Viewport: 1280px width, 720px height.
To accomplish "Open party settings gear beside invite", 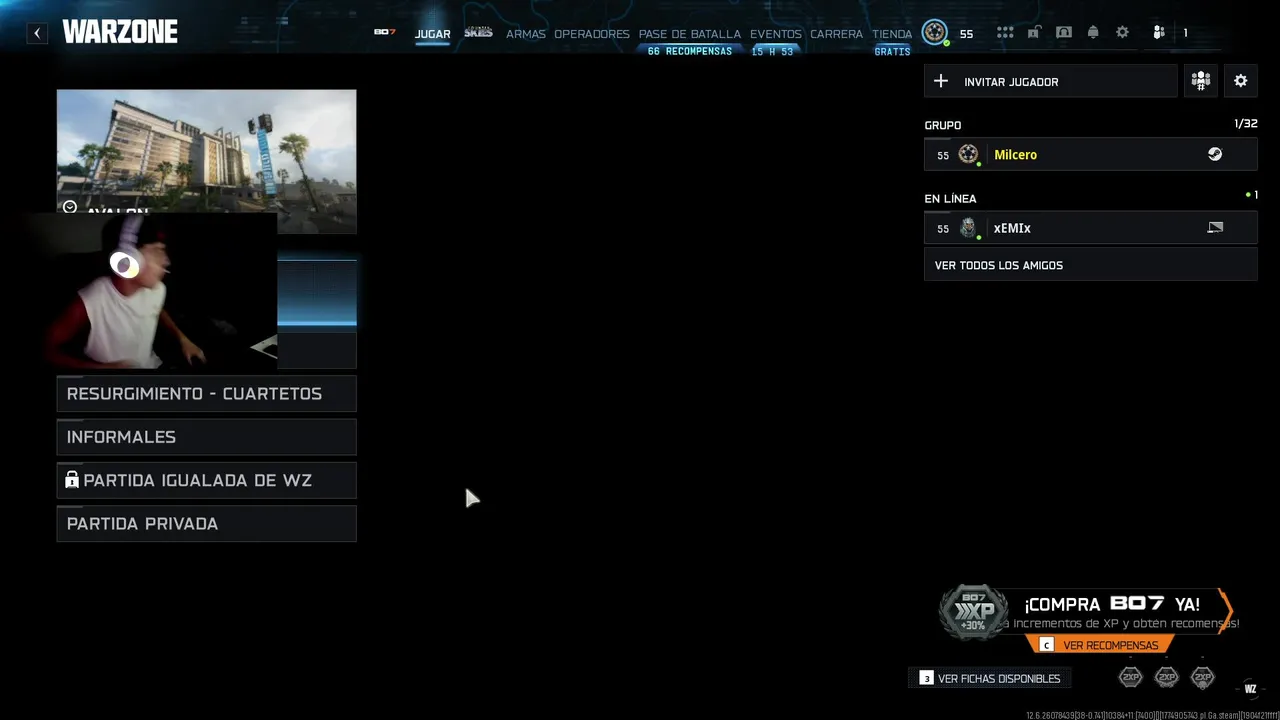I will (1241, 81).
